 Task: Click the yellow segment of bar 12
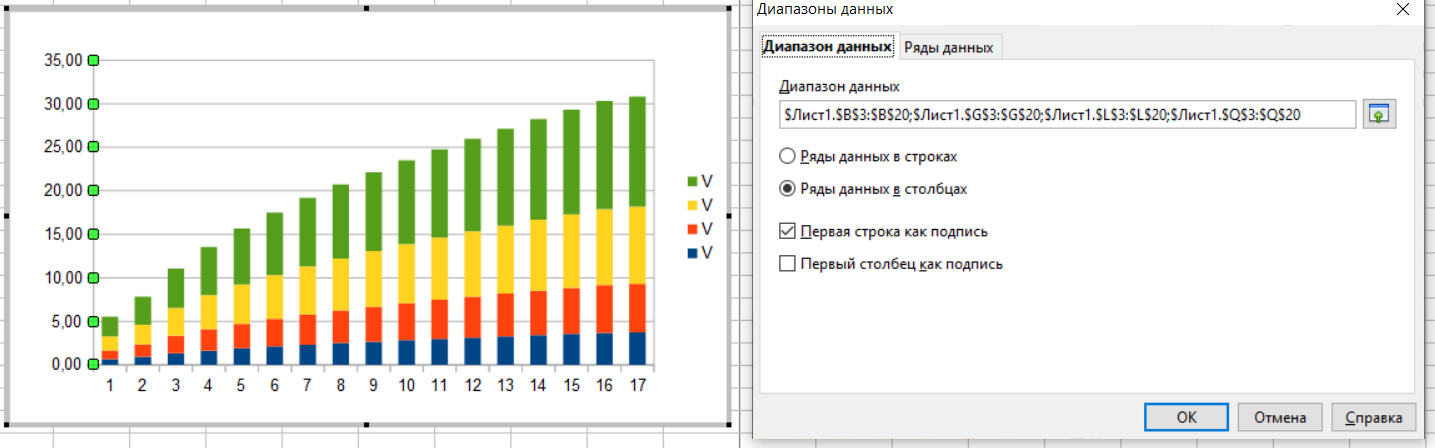tap(472, 264)
